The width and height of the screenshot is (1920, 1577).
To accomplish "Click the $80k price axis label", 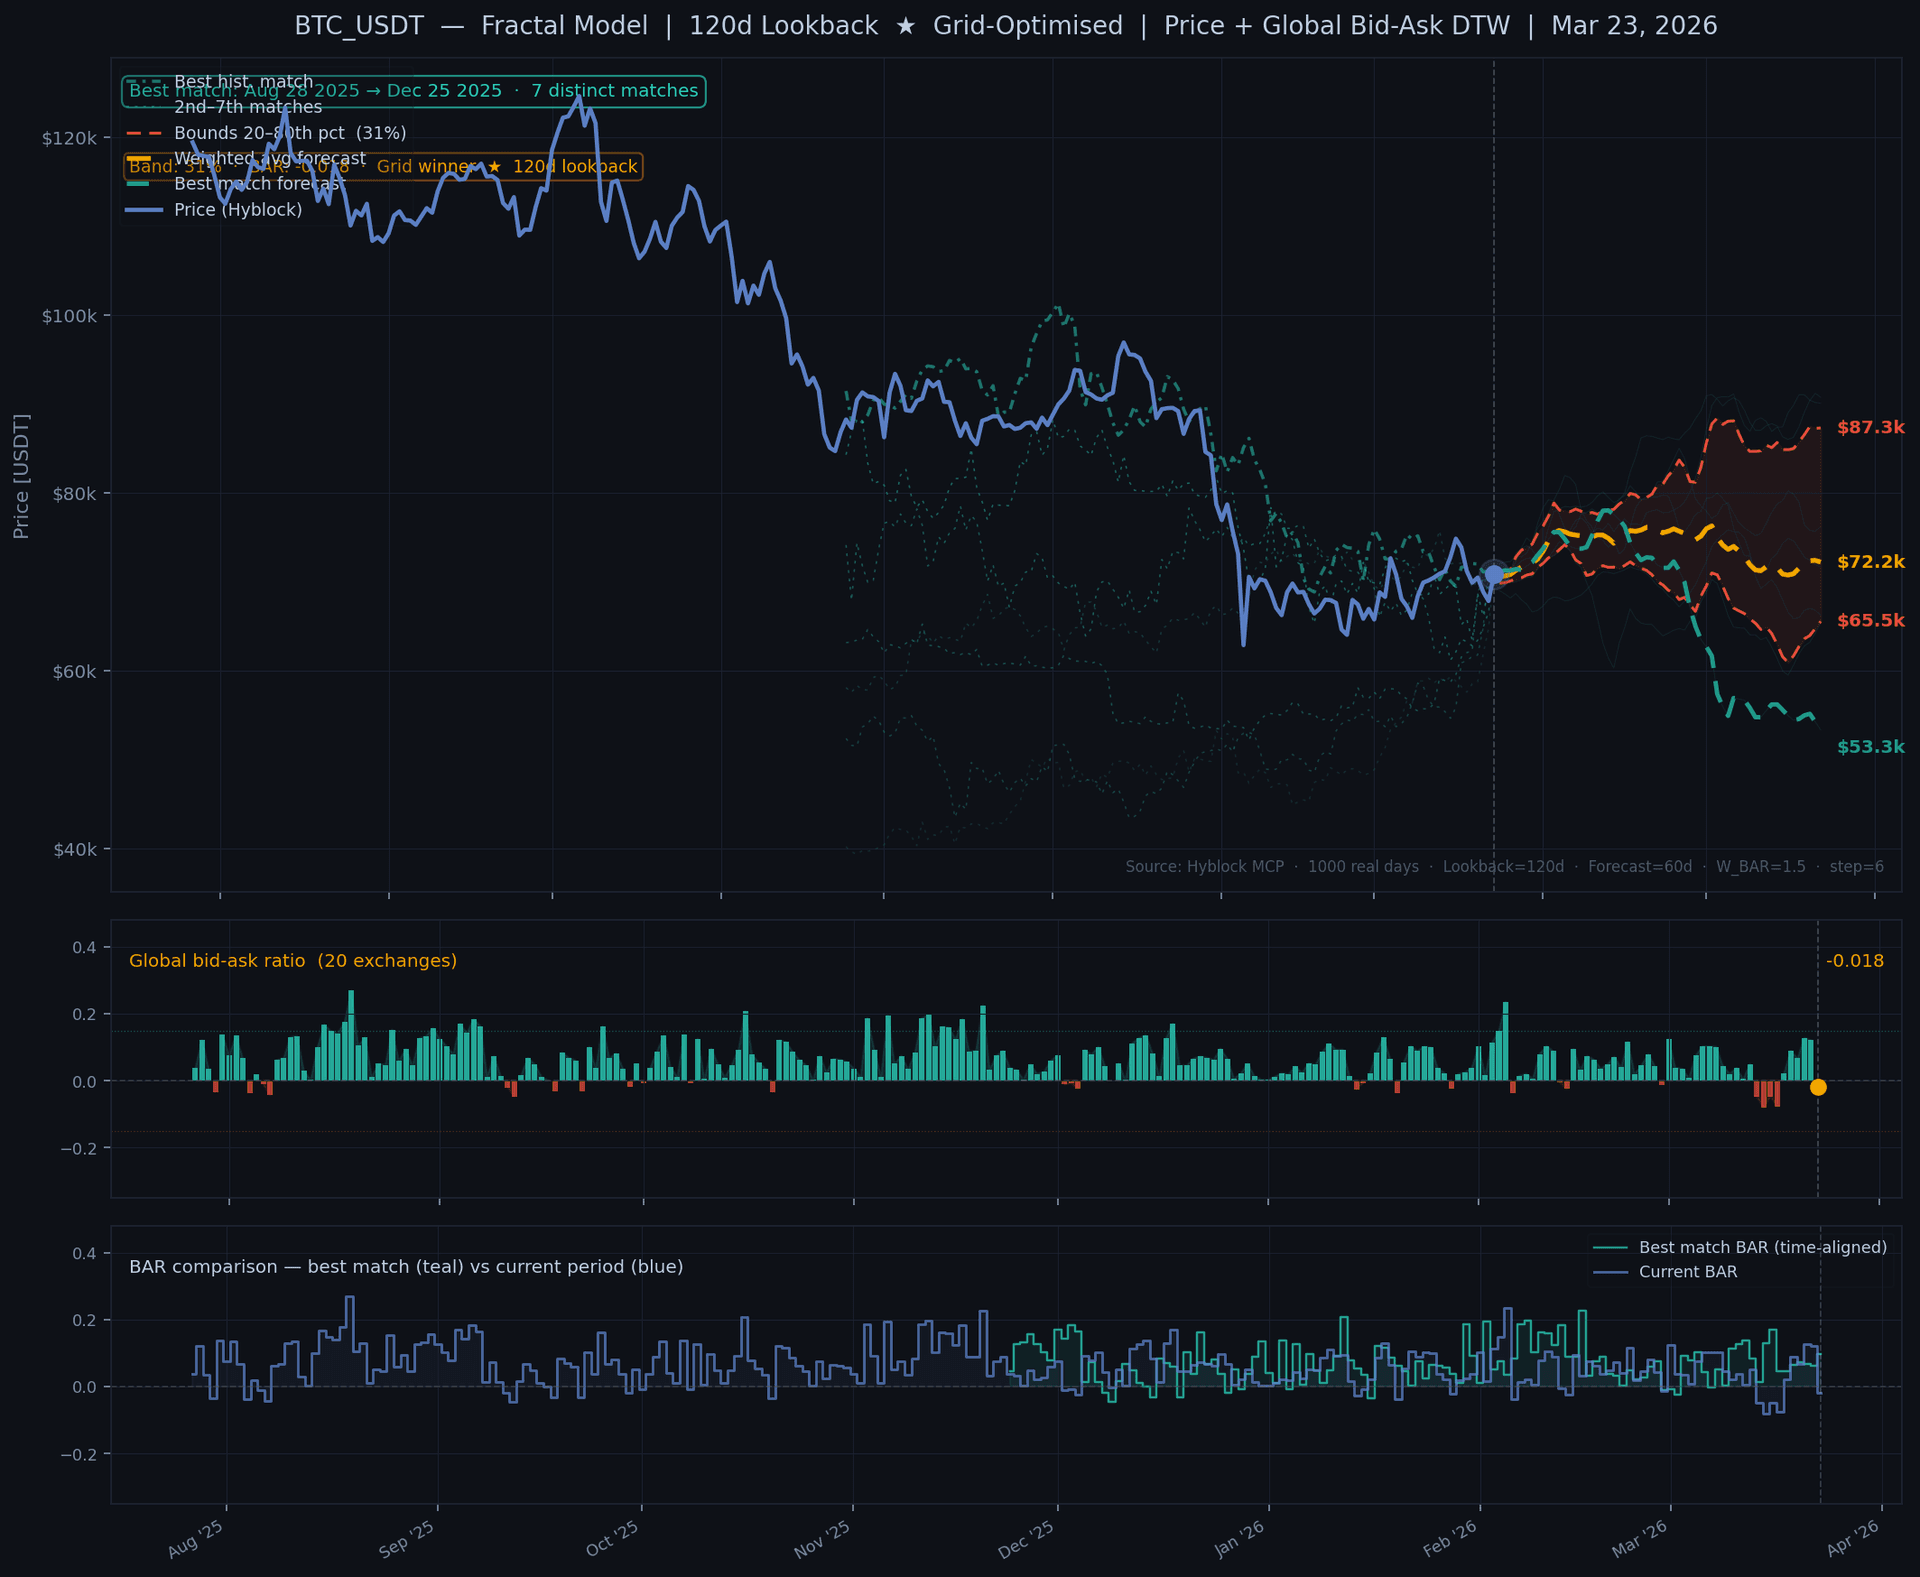I will [x=74, y=494].
